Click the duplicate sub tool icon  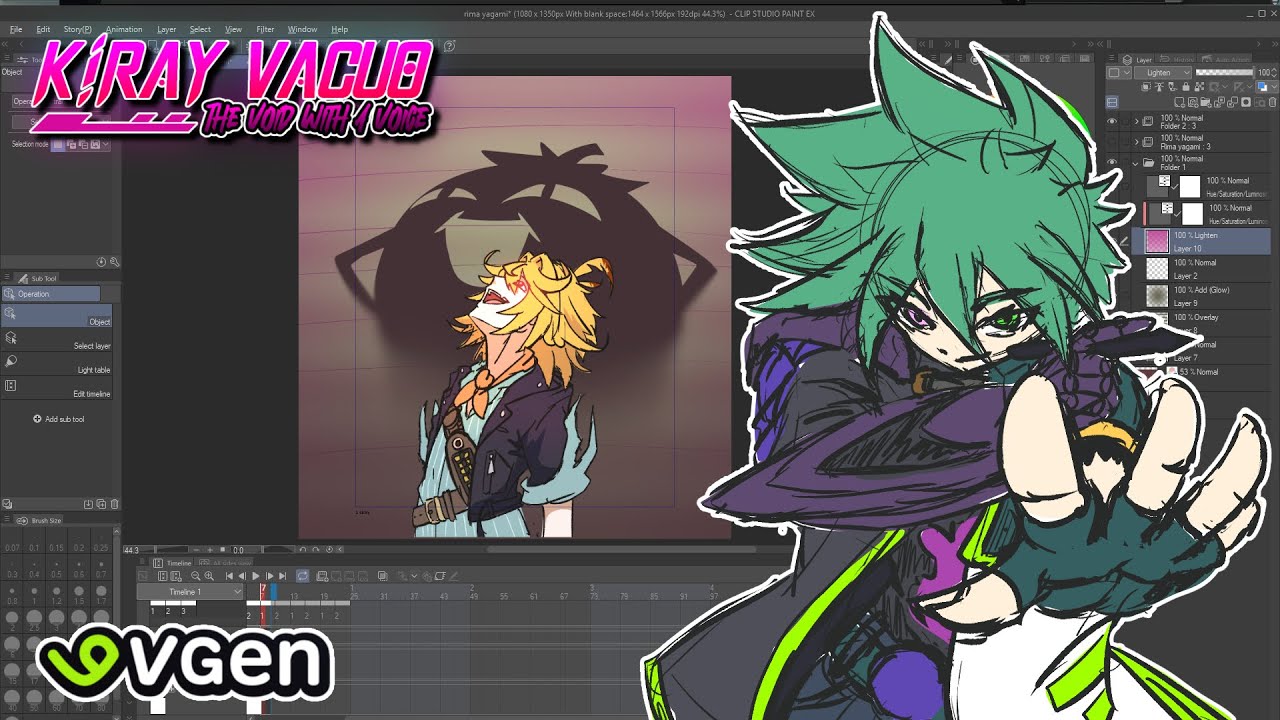[101, 504]
